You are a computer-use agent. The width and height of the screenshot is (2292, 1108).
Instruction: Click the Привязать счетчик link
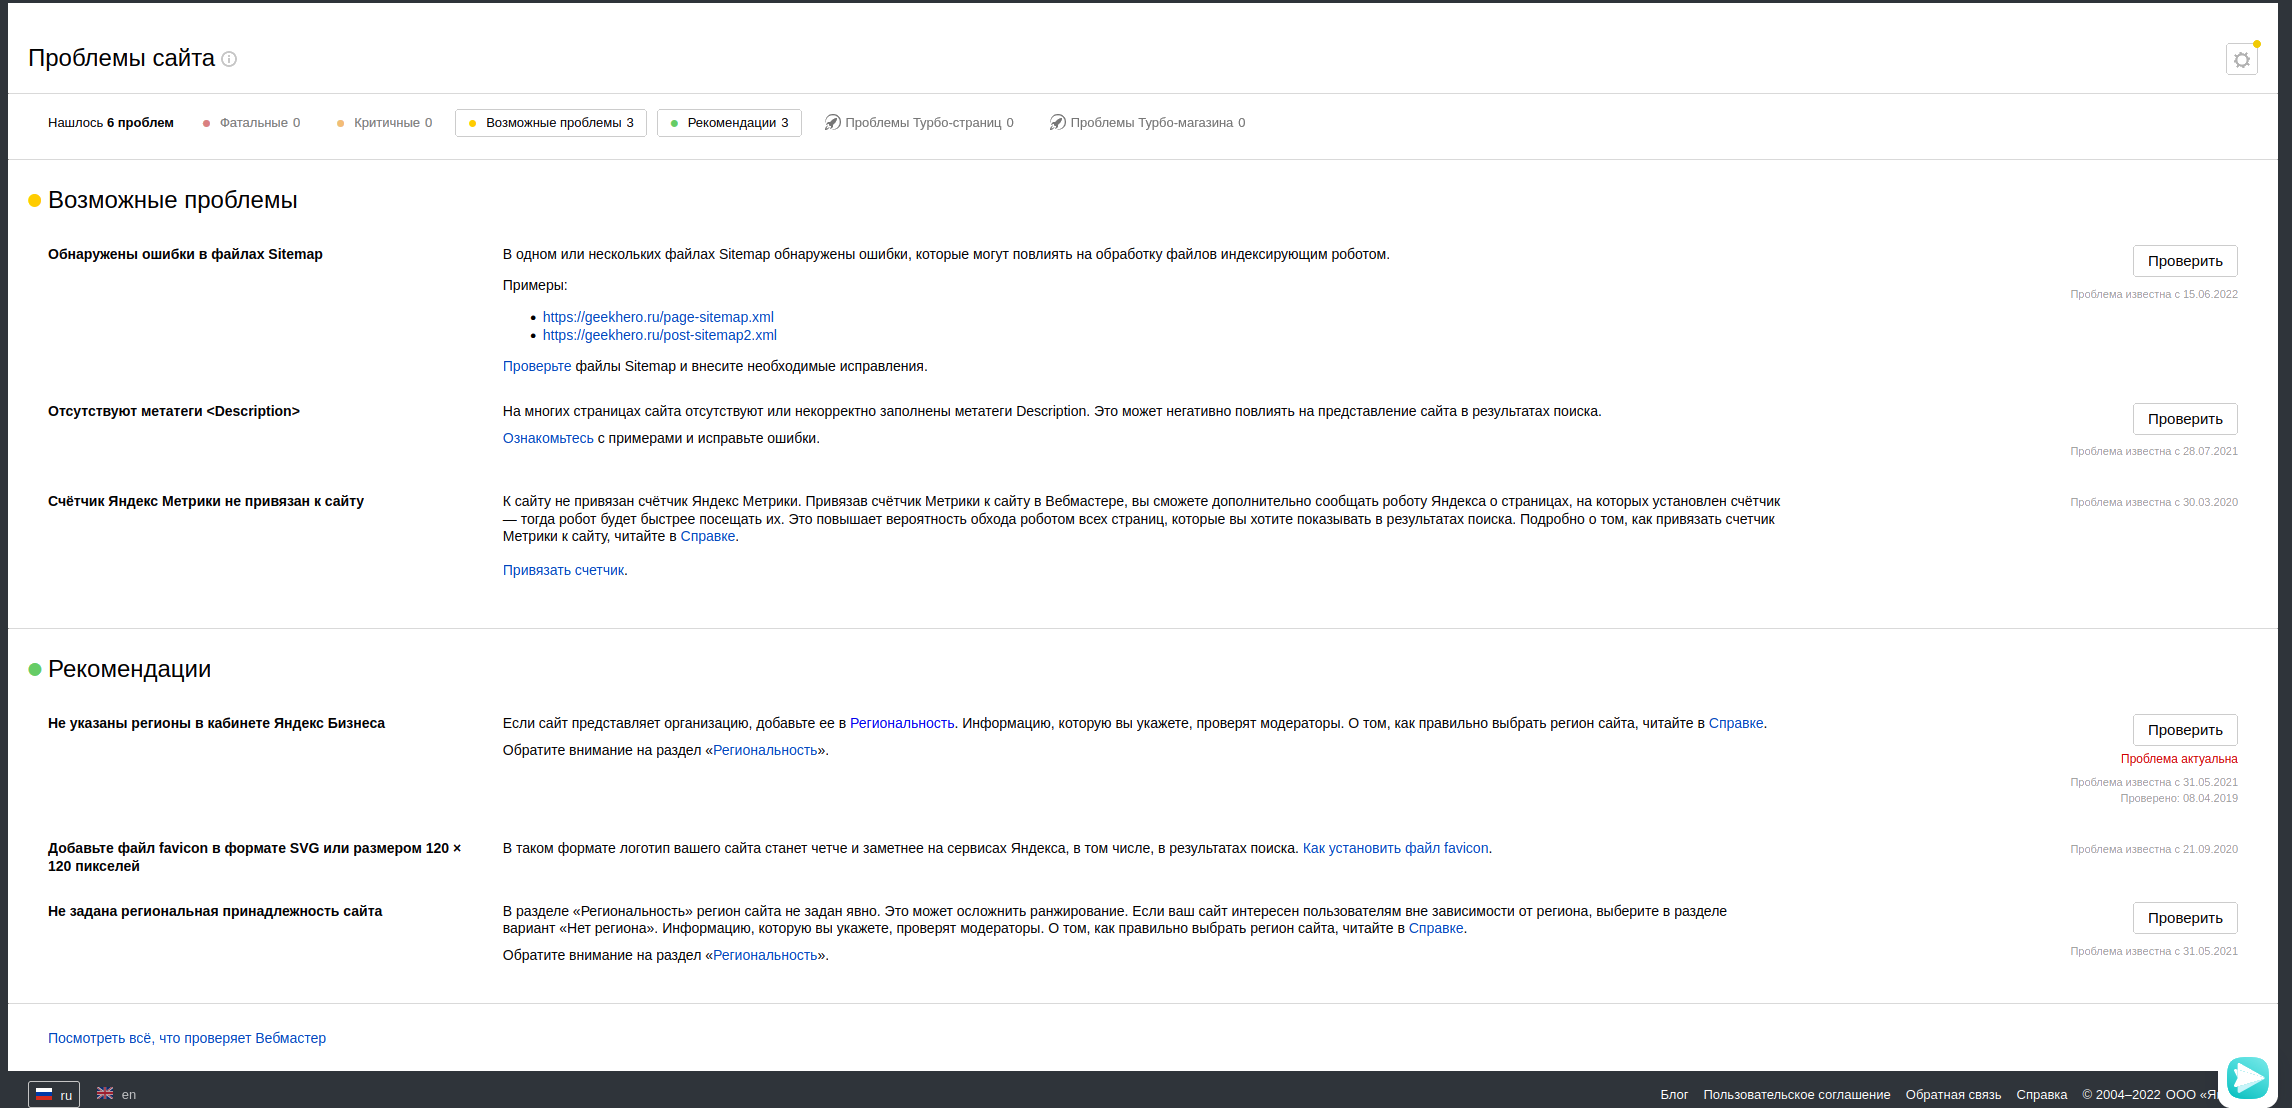tap(563, 570)
